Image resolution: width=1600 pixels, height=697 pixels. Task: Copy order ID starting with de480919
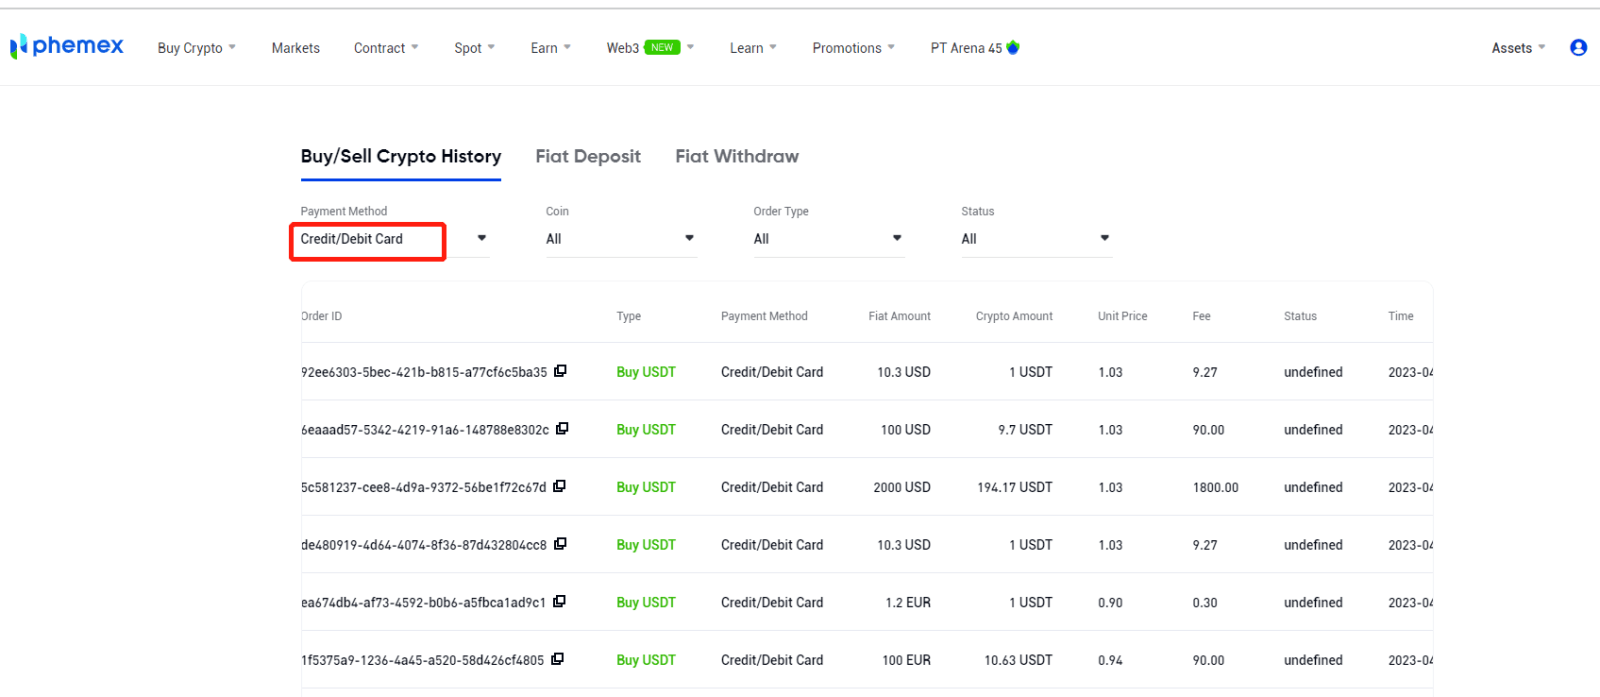(x=561, y=544)
